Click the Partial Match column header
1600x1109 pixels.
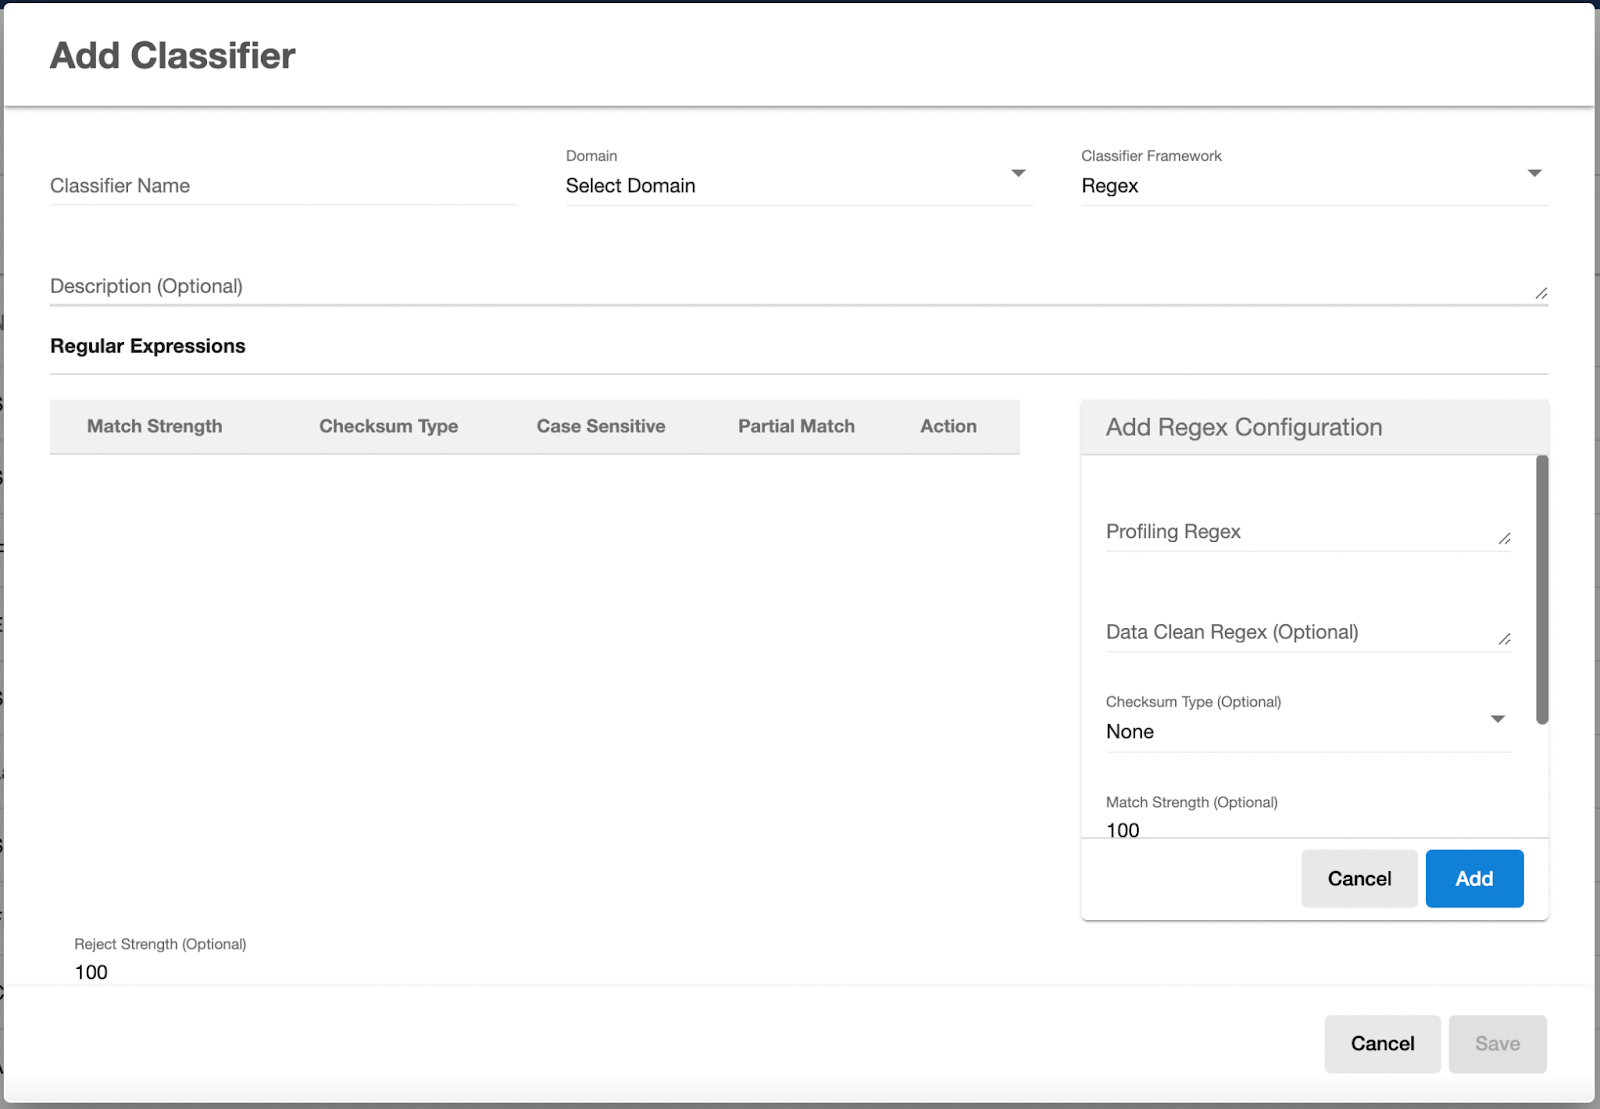(x=796, y=427)
